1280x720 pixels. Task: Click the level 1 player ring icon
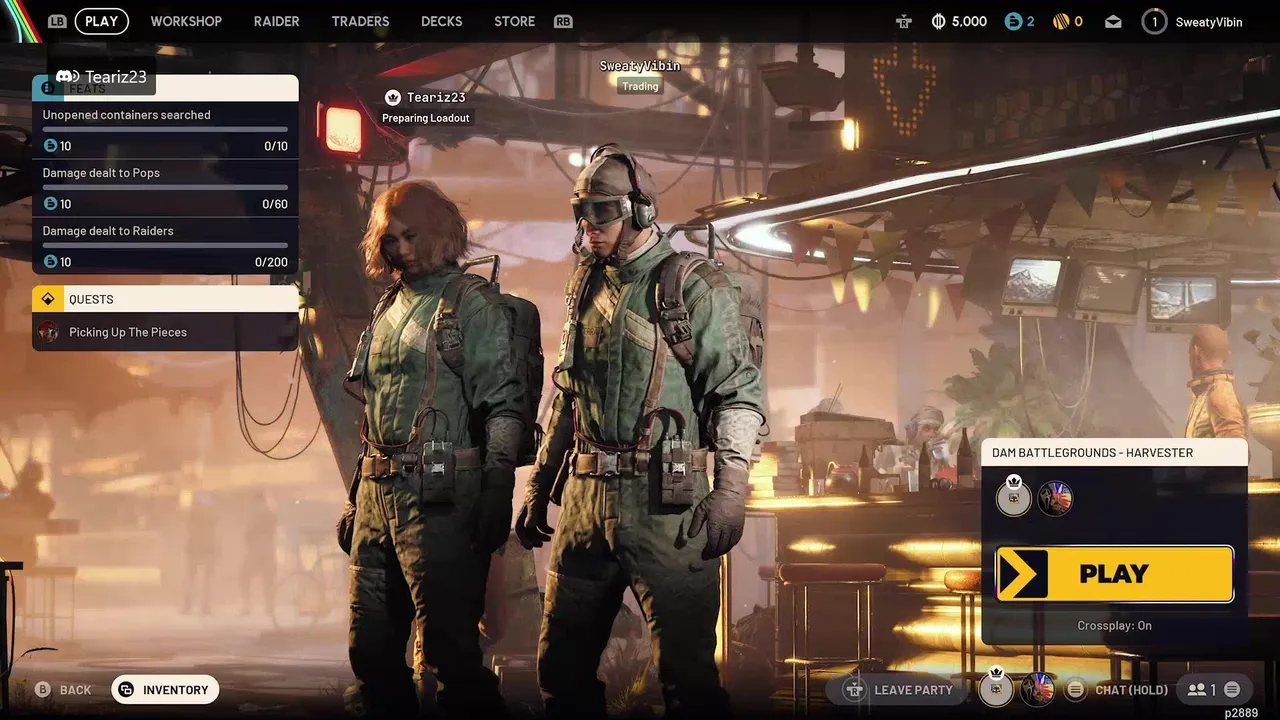[x=1154, y=21]
